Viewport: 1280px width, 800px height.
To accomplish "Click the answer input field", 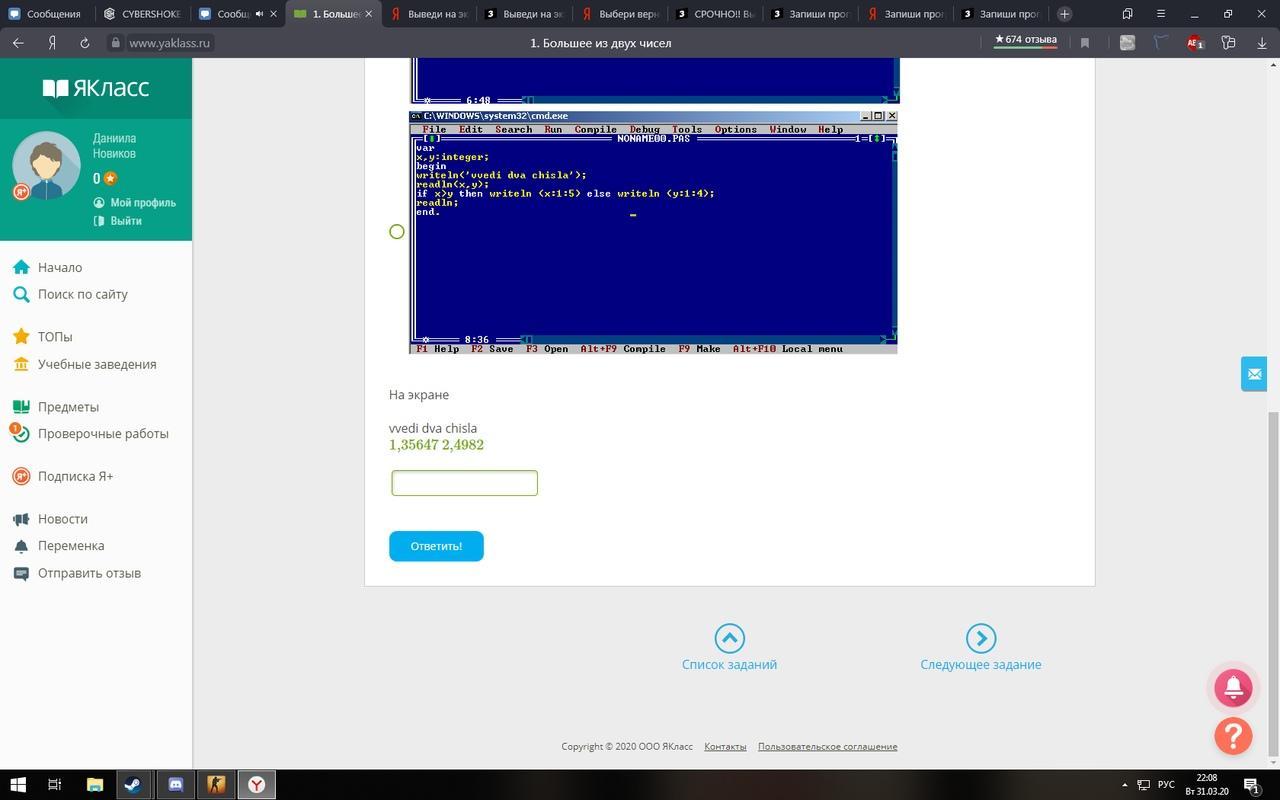I will coord(464,483).
